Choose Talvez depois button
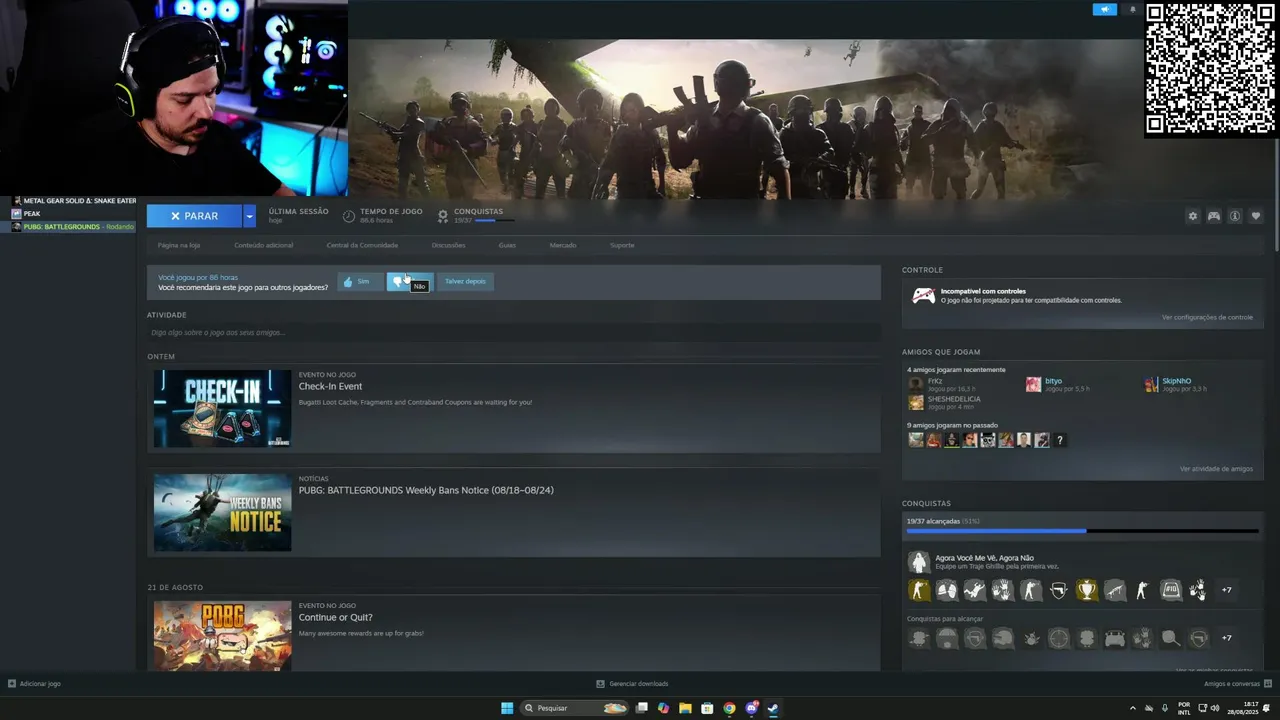Image resolution: width=1280 pixels, height=720 pixels. click(x=465, y=282)
